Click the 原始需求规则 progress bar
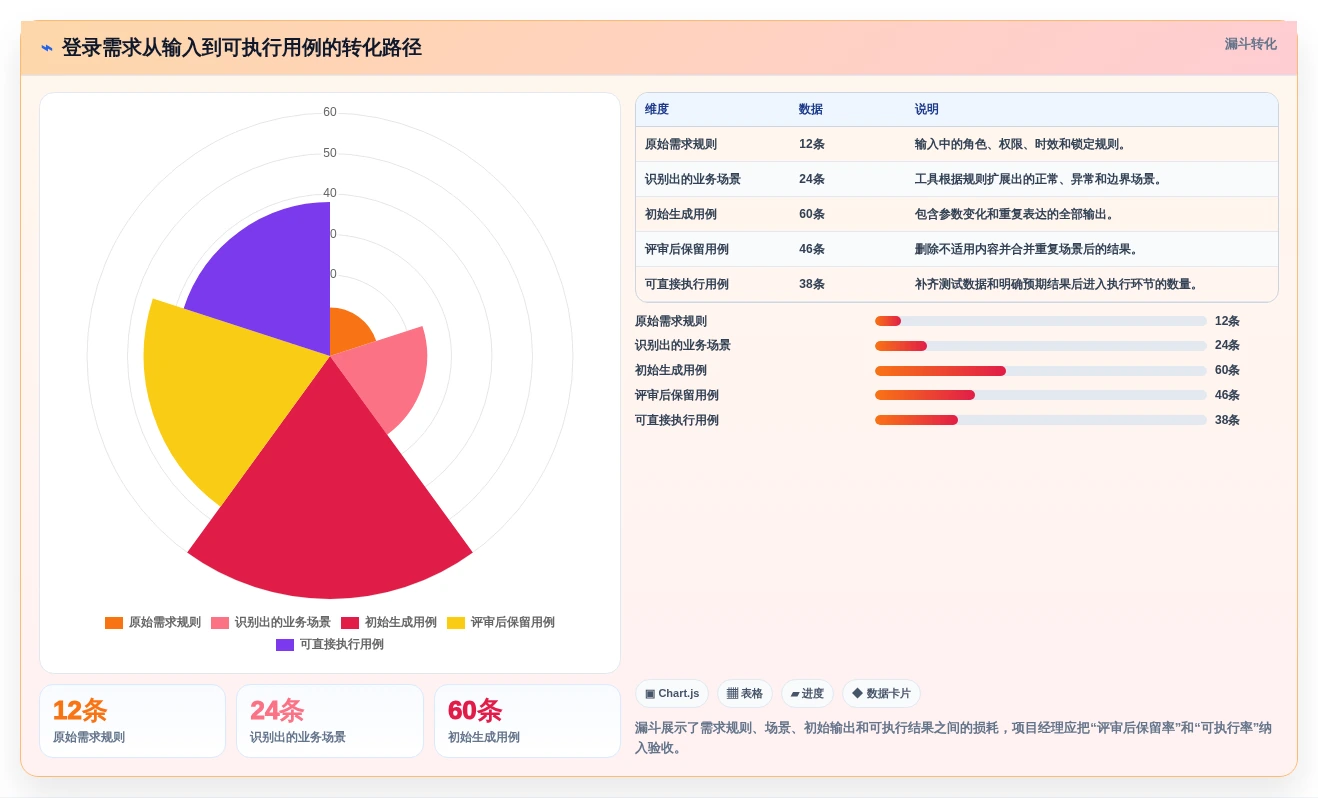This screenshot has height=798, width=1318. [1041, 321]
